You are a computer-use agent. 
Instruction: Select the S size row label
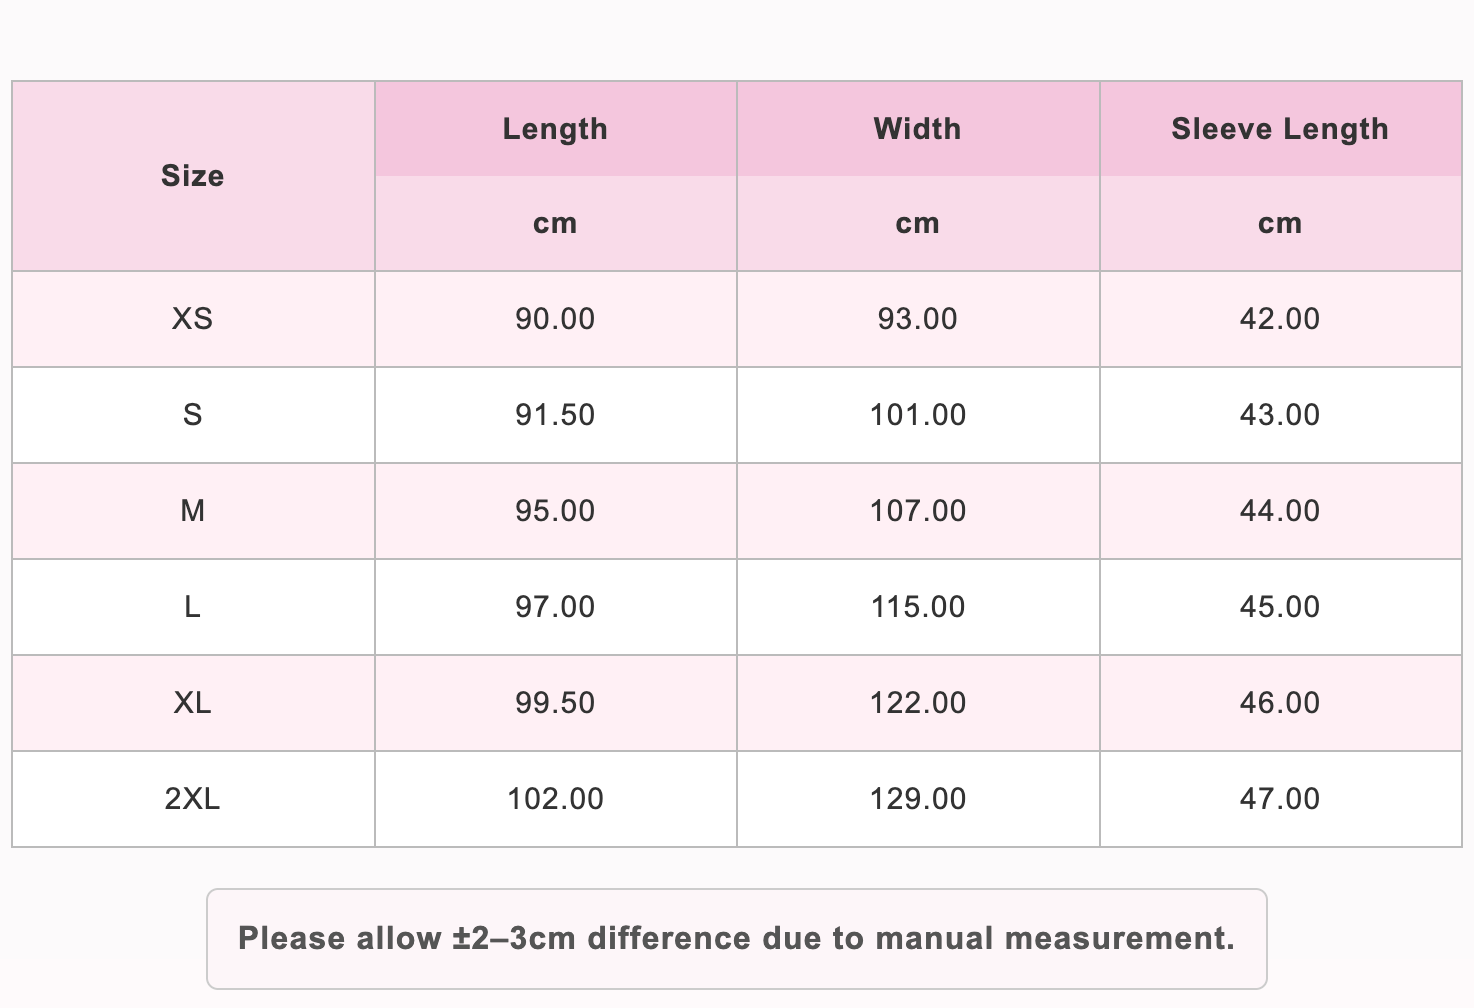[x=192, y=415]
